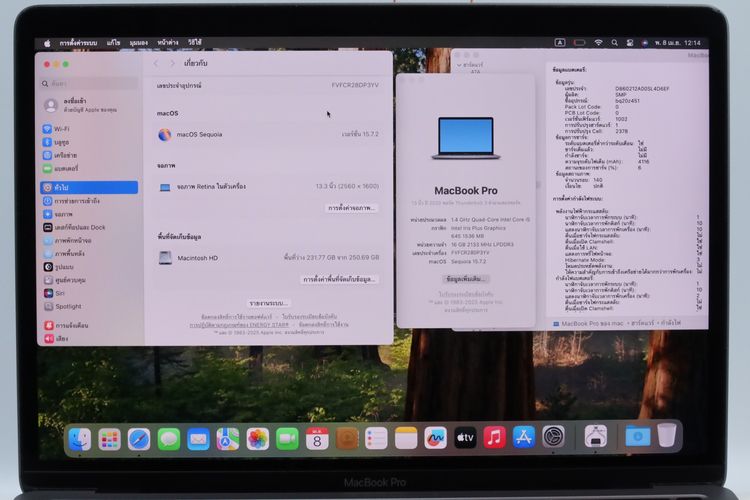Open Apple TV from the Dock
The width and height of the screenshot is (750, 500).
click(x=465, y=438)
